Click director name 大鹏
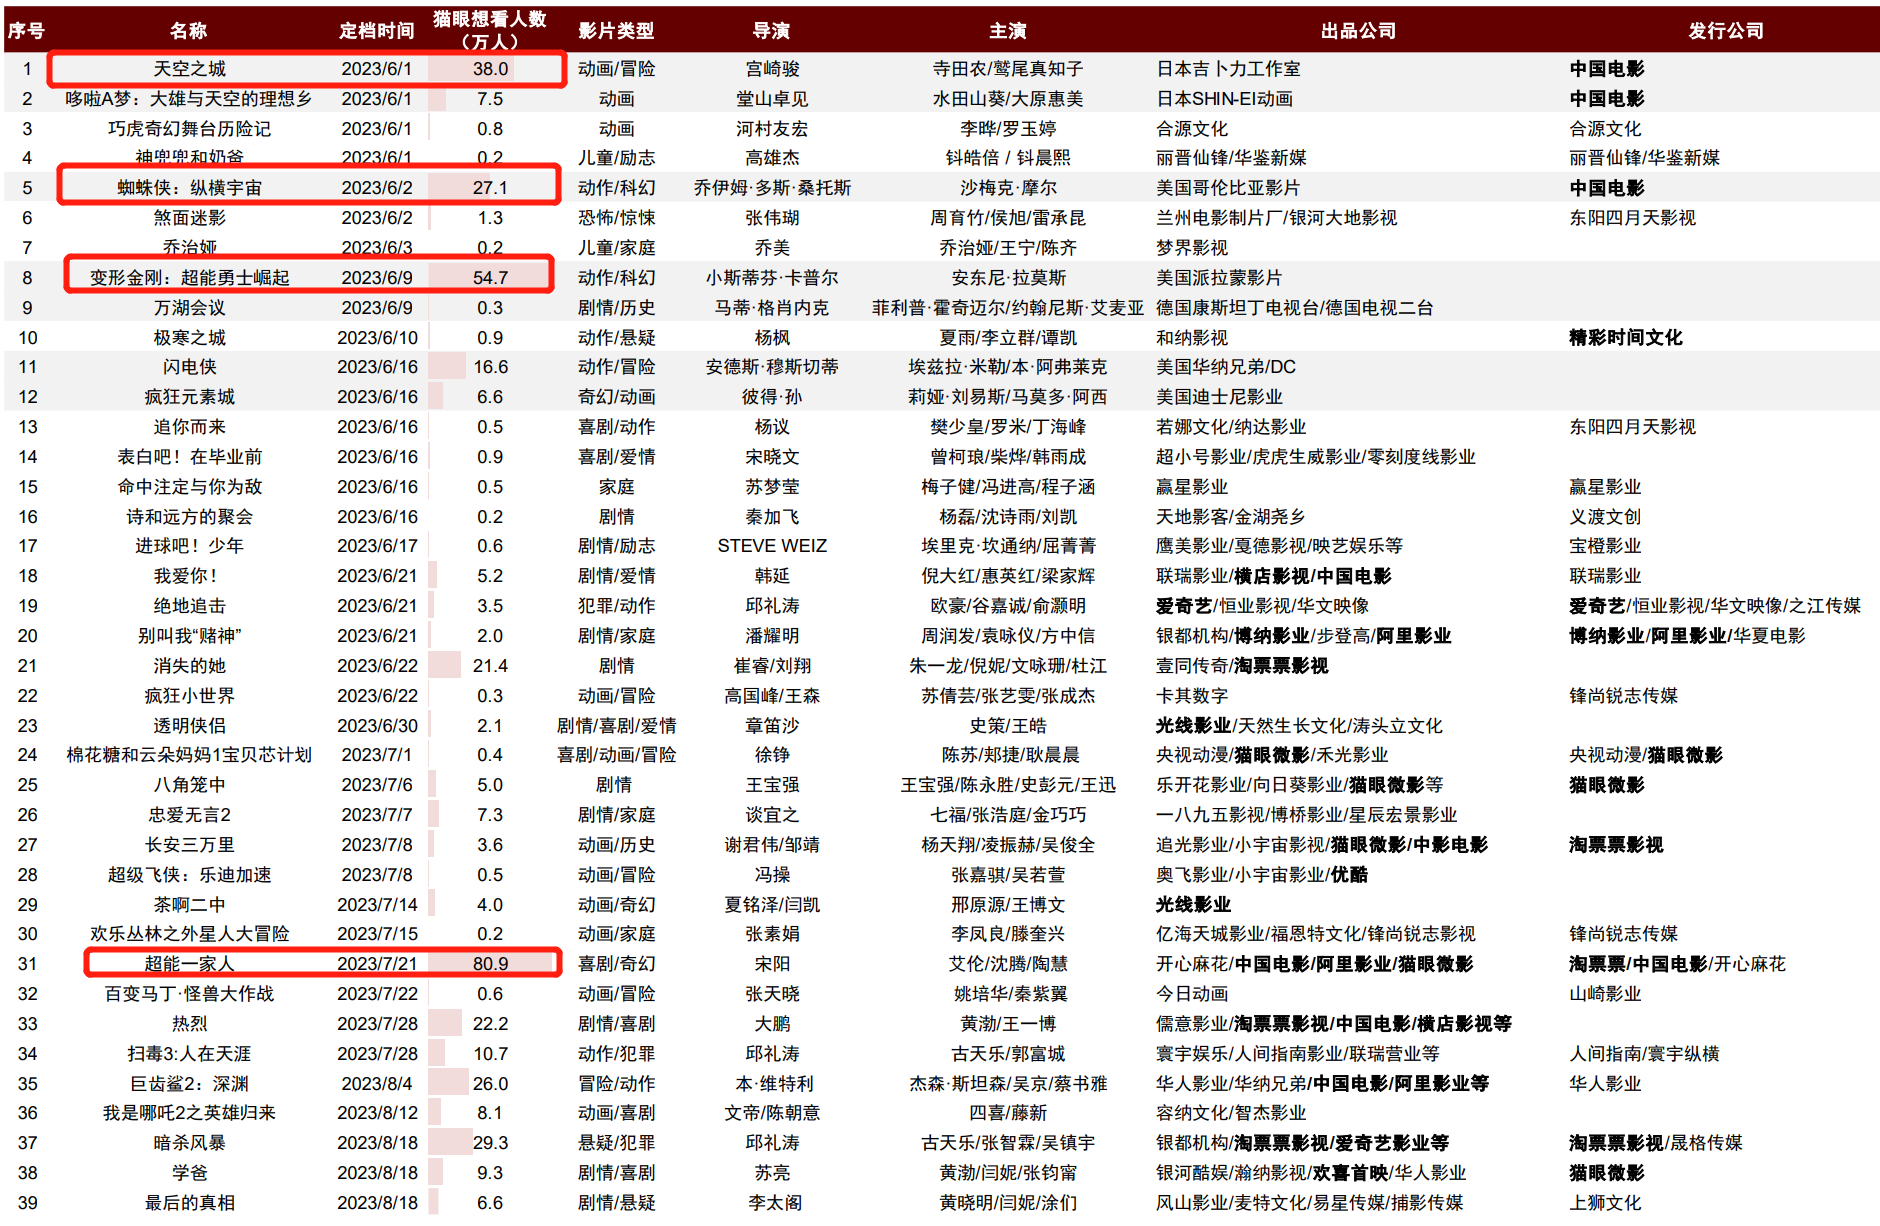 [772, 1024]
